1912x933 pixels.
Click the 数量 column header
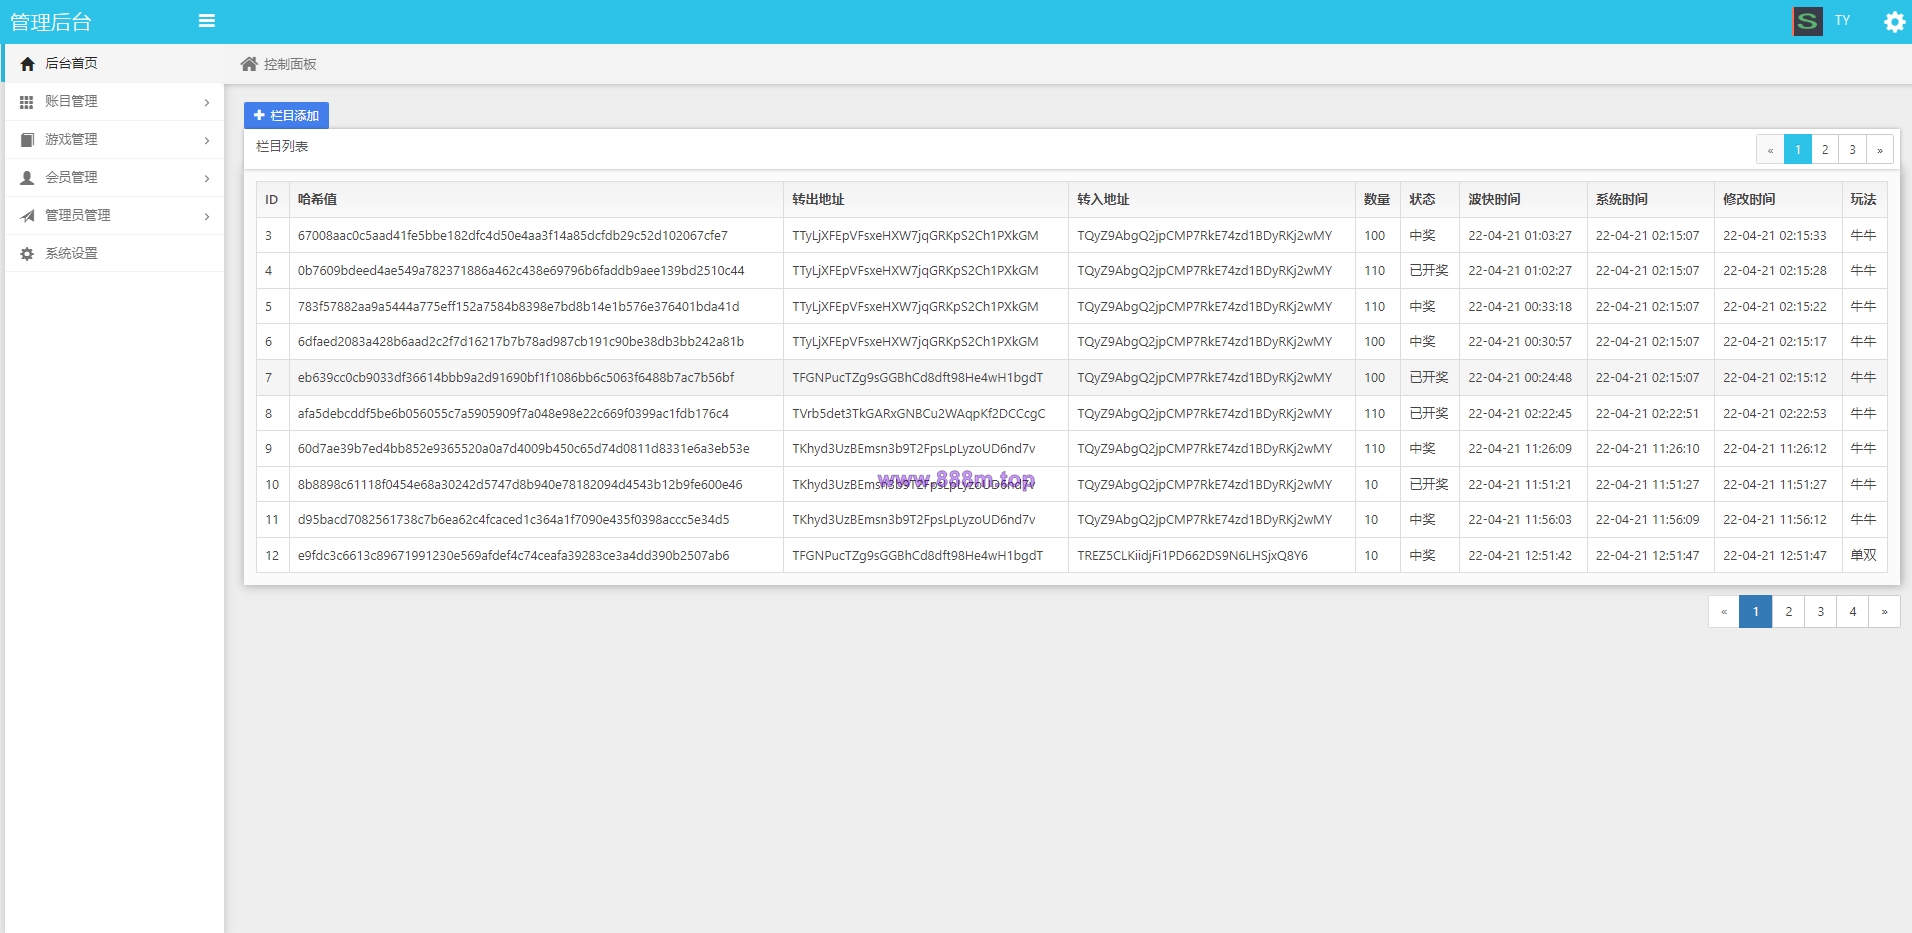(1377, 199)
